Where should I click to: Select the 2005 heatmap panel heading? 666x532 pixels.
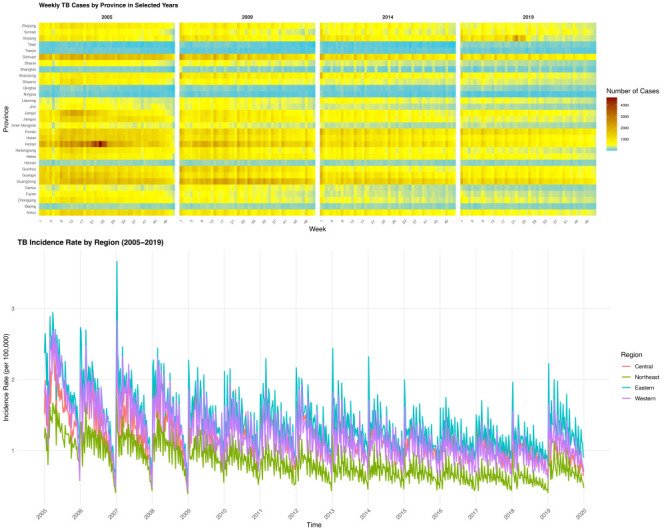(x=107, y=17)
